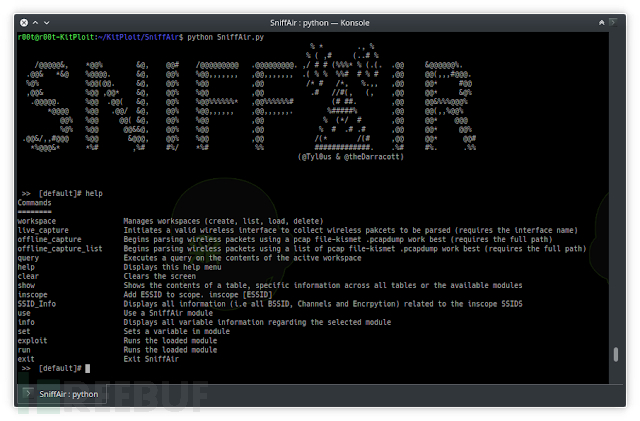Click the 'use' command name
The height and width of the screenshot is (421, 640).
pyautogui.click(x=24, y=313)
